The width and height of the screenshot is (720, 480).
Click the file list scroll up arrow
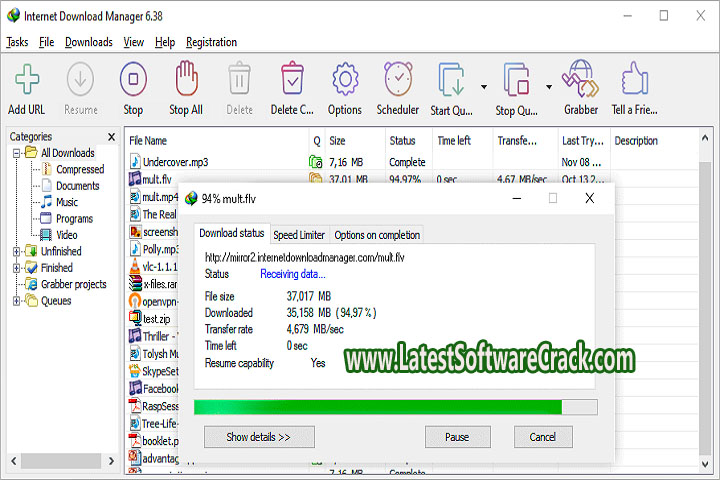click(705, 138)
